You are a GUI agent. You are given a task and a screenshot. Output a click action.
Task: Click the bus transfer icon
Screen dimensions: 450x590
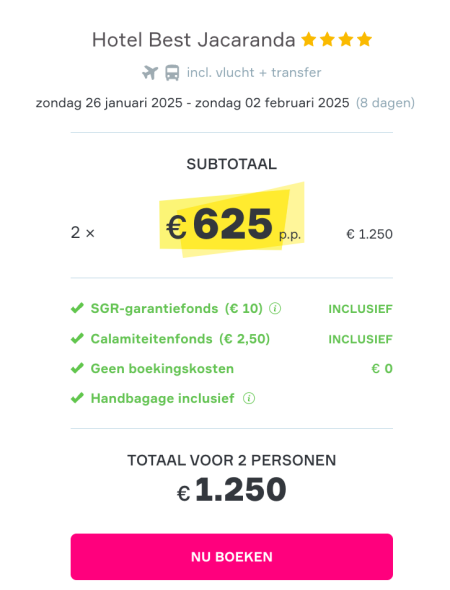coord(172,73)
